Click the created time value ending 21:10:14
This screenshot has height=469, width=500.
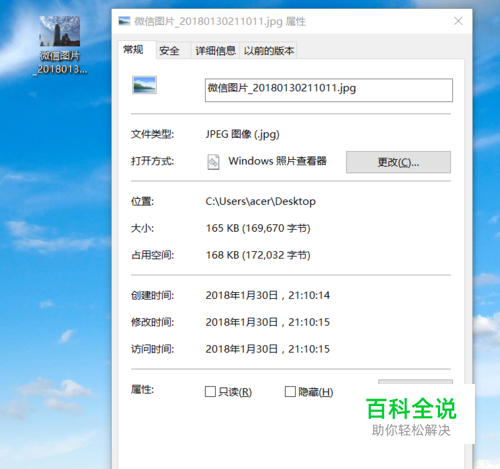coord(267,295)
